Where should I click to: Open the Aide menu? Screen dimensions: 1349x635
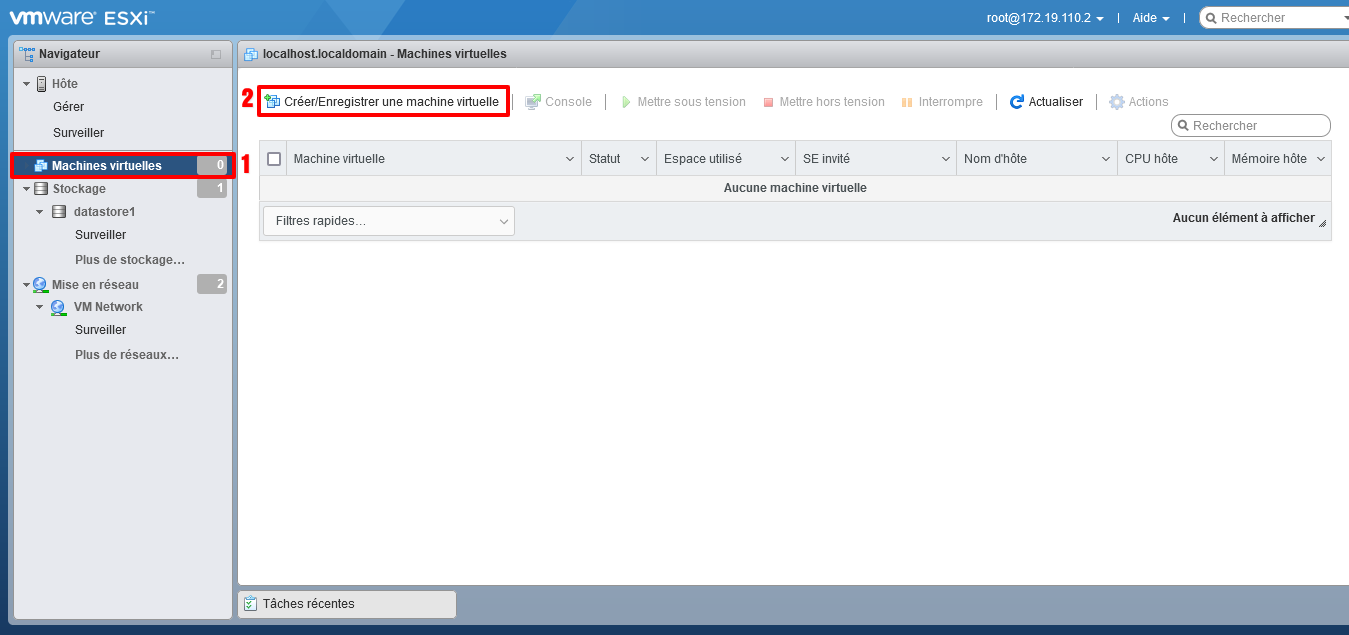1150,18
